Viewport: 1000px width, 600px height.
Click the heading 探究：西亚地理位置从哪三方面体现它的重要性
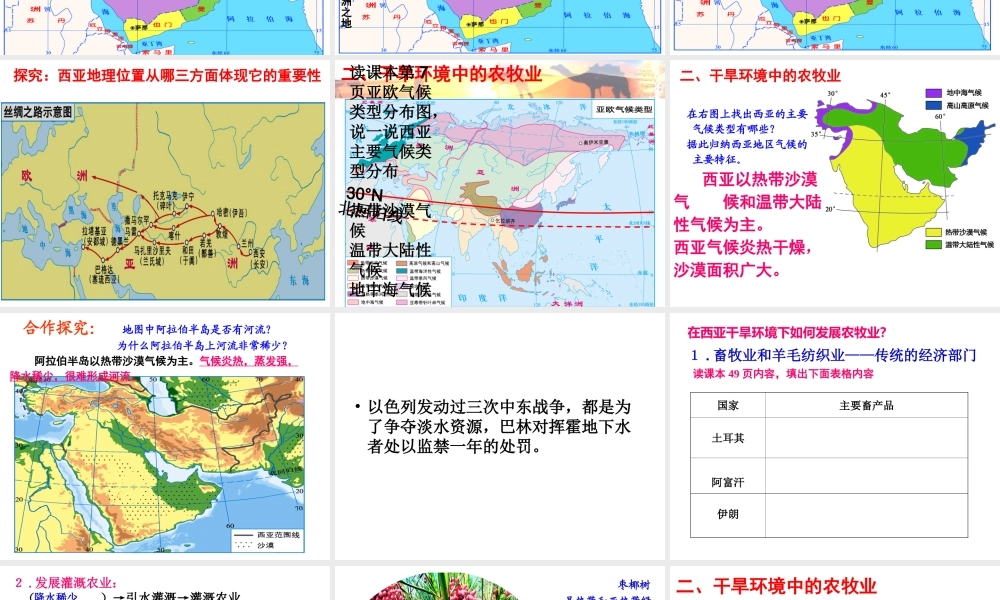pos(167,75)
